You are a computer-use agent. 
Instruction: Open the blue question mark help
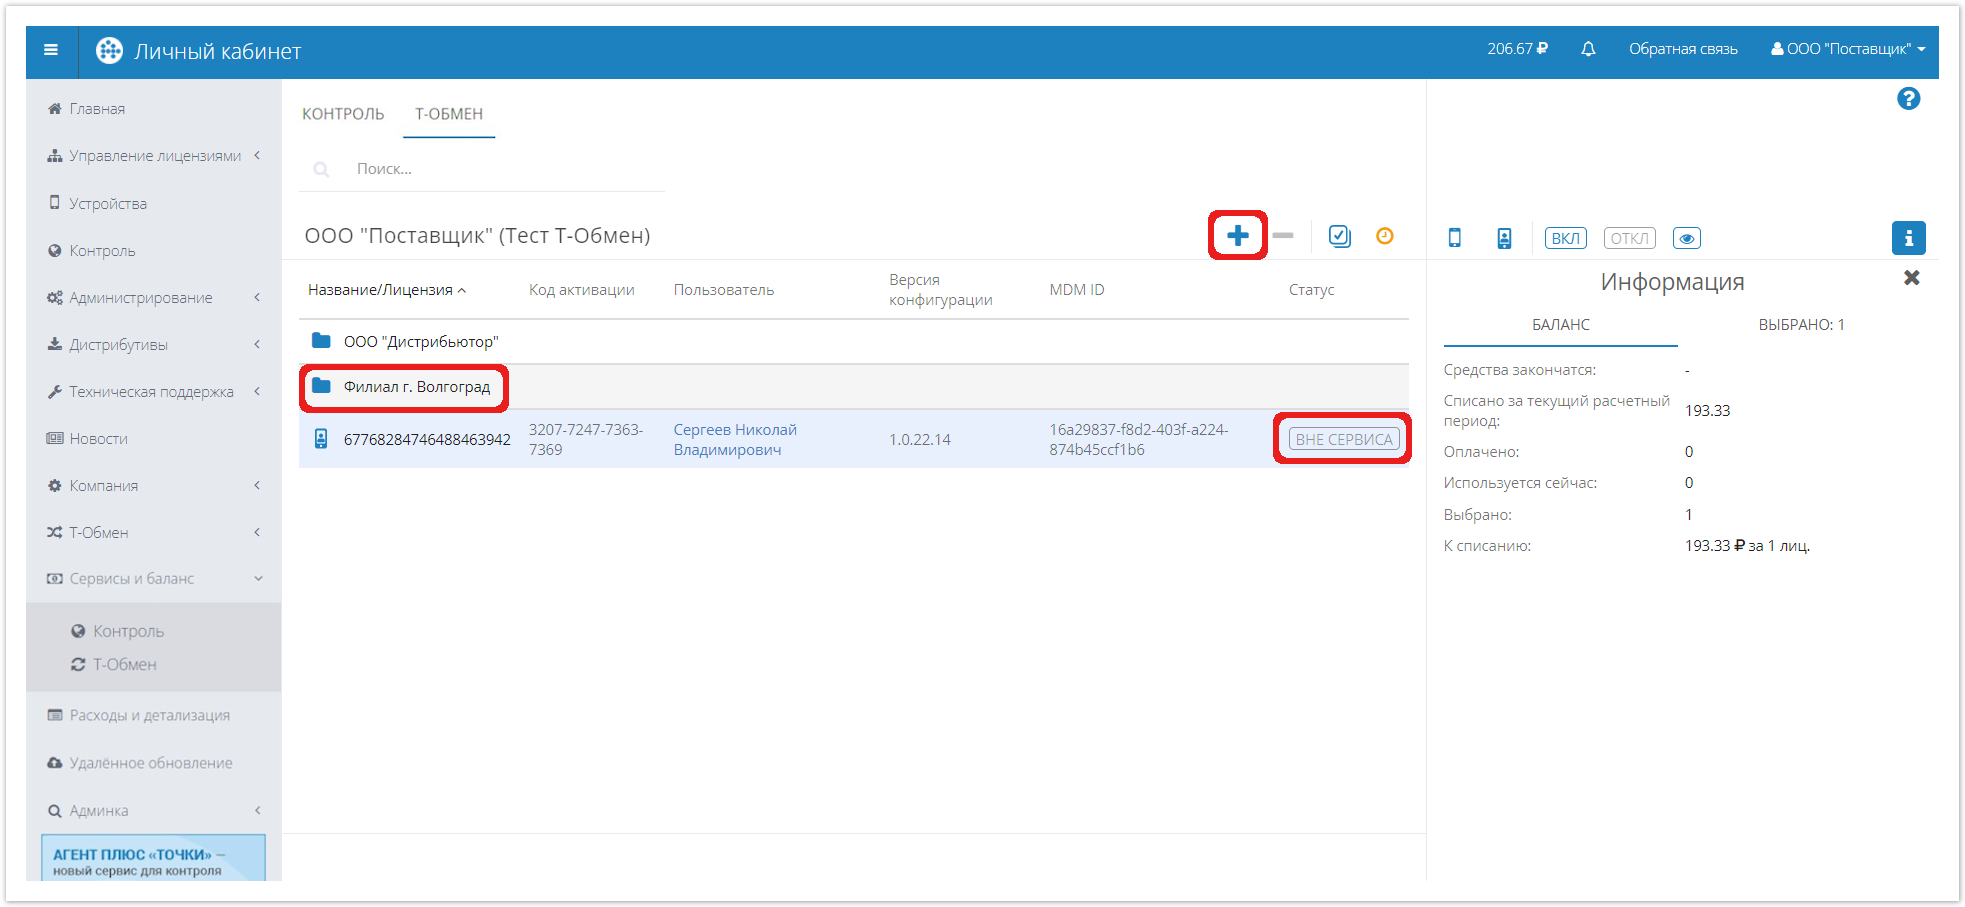click(1908, 99)
